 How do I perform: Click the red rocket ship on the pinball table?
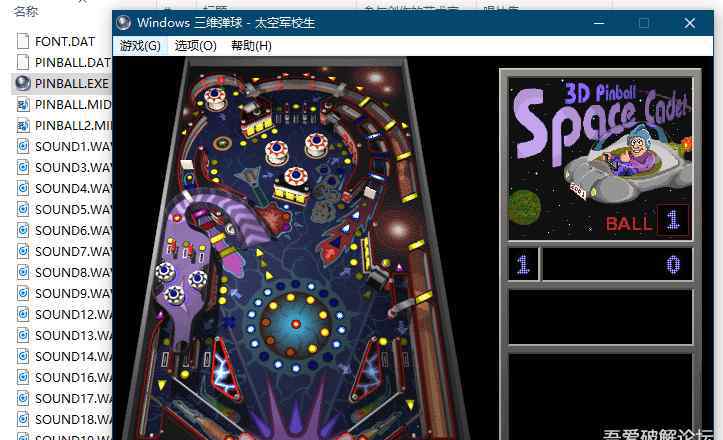click(x=340, y=240)
